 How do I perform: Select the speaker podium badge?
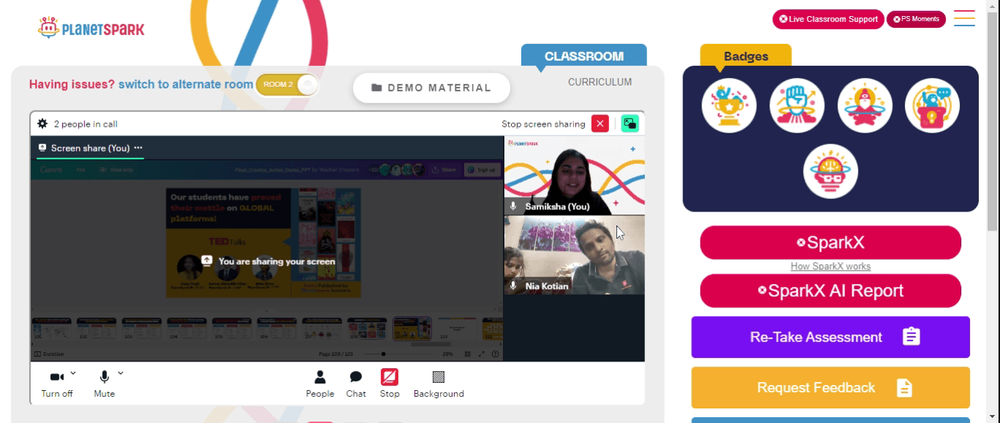point(932,106)
